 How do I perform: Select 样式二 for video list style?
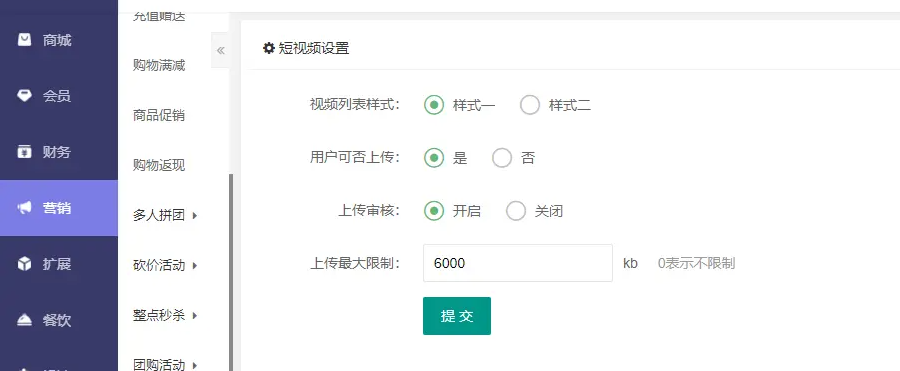[x=530, y=105]
